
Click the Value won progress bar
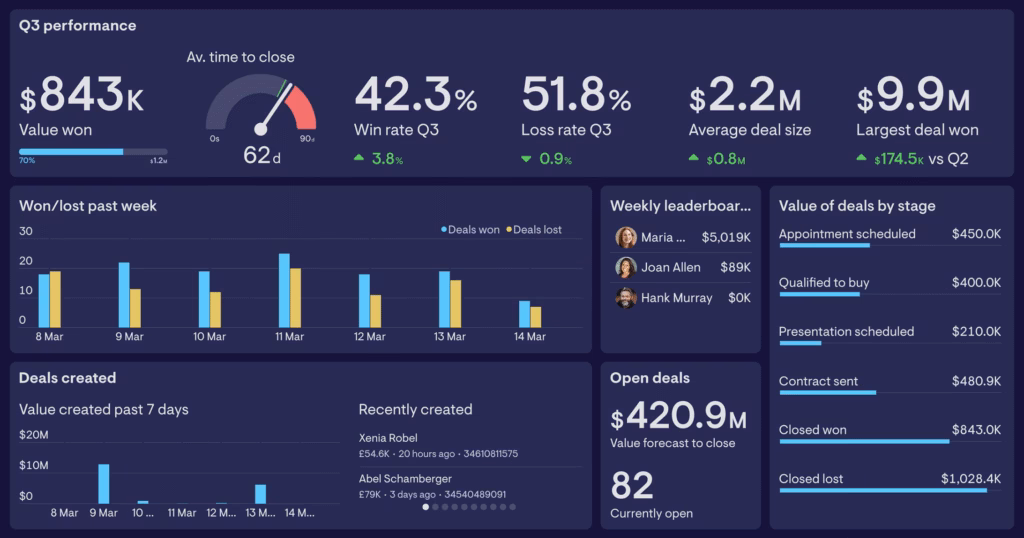point(92,152)
